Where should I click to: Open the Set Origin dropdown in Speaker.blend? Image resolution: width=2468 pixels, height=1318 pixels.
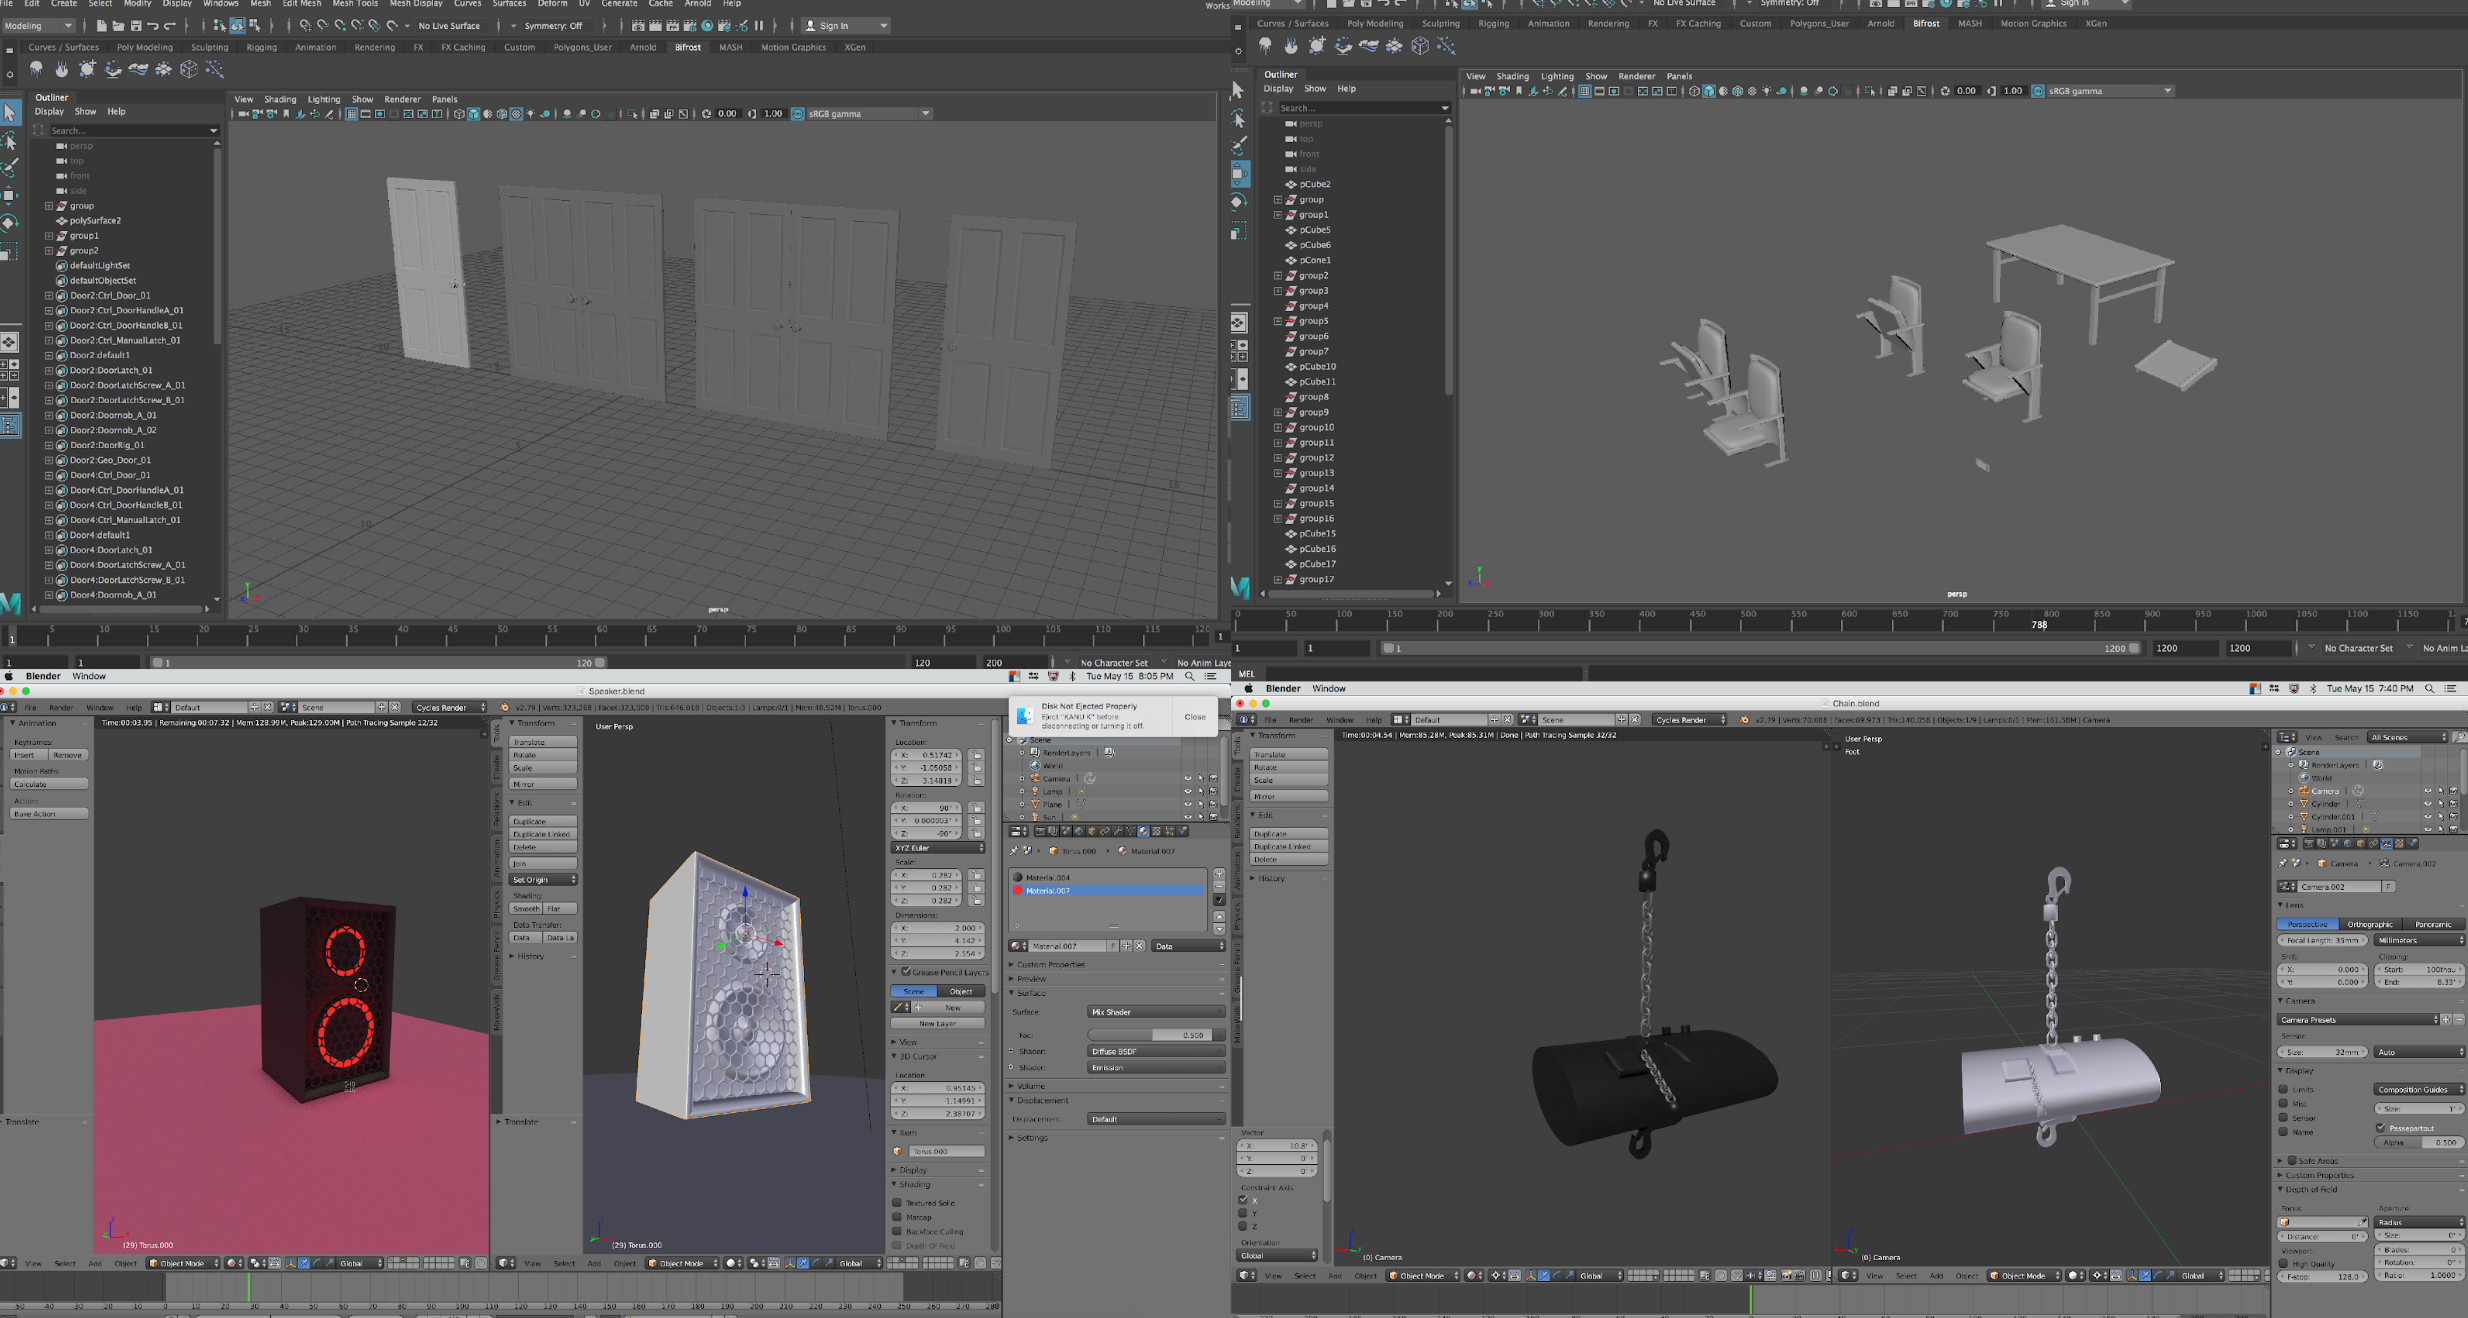click(x=543, y=880)
